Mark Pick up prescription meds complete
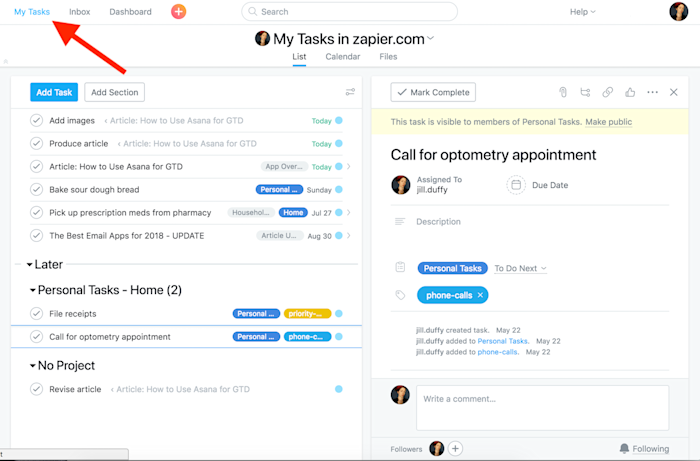Screen dimensions: 700x461 37,212
